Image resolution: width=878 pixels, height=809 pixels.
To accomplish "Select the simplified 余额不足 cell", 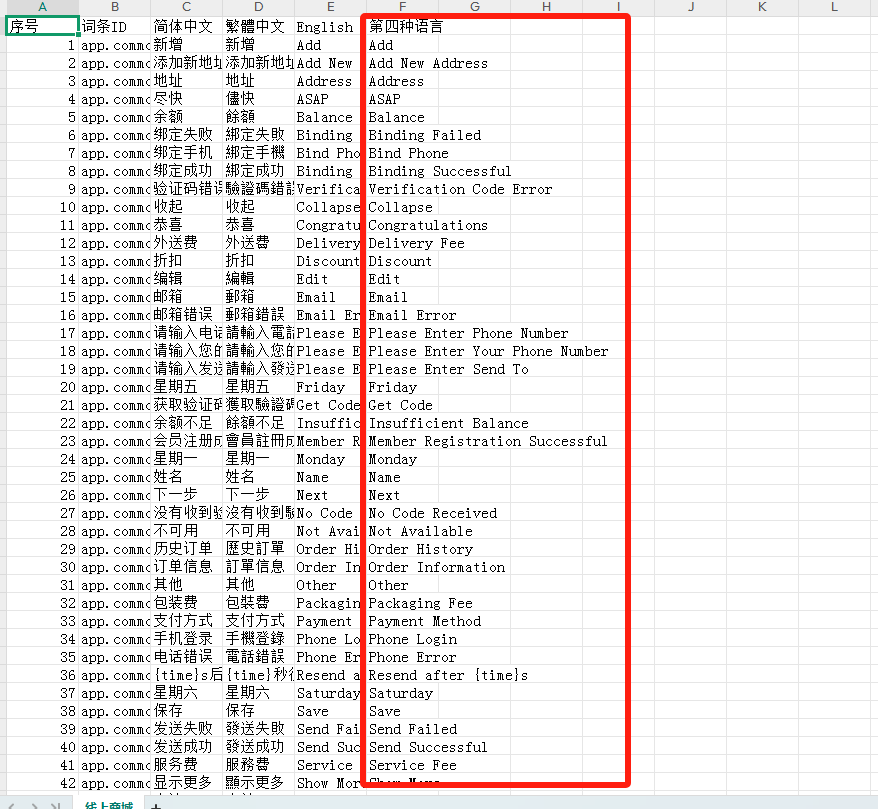I will click(x=186, y=423).
